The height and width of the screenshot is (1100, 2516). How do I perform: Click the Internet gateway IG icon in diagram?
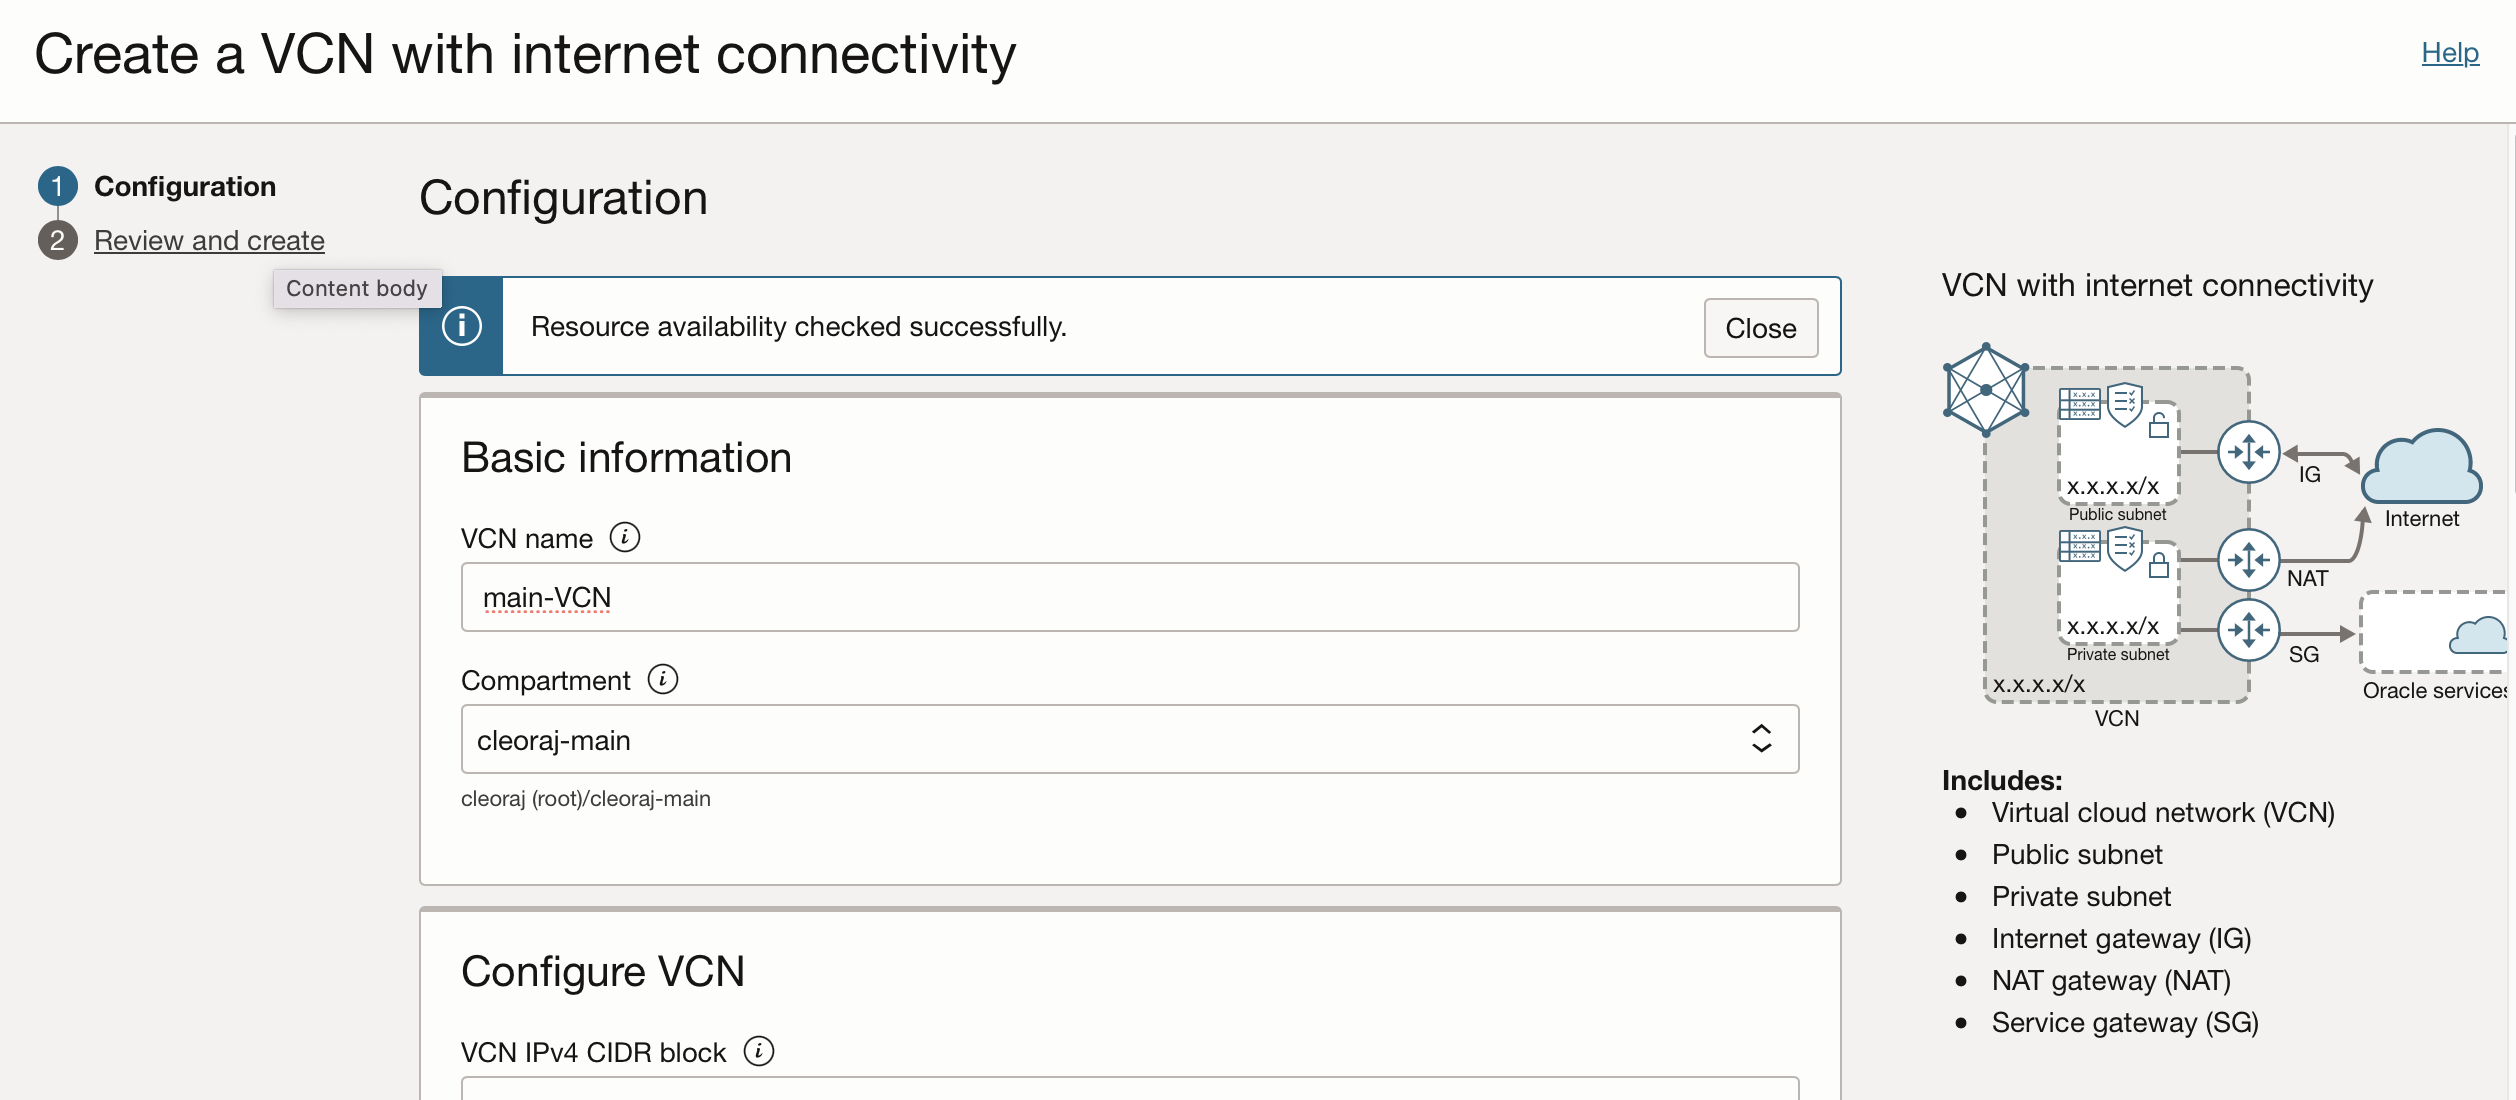pos(2249,452)
